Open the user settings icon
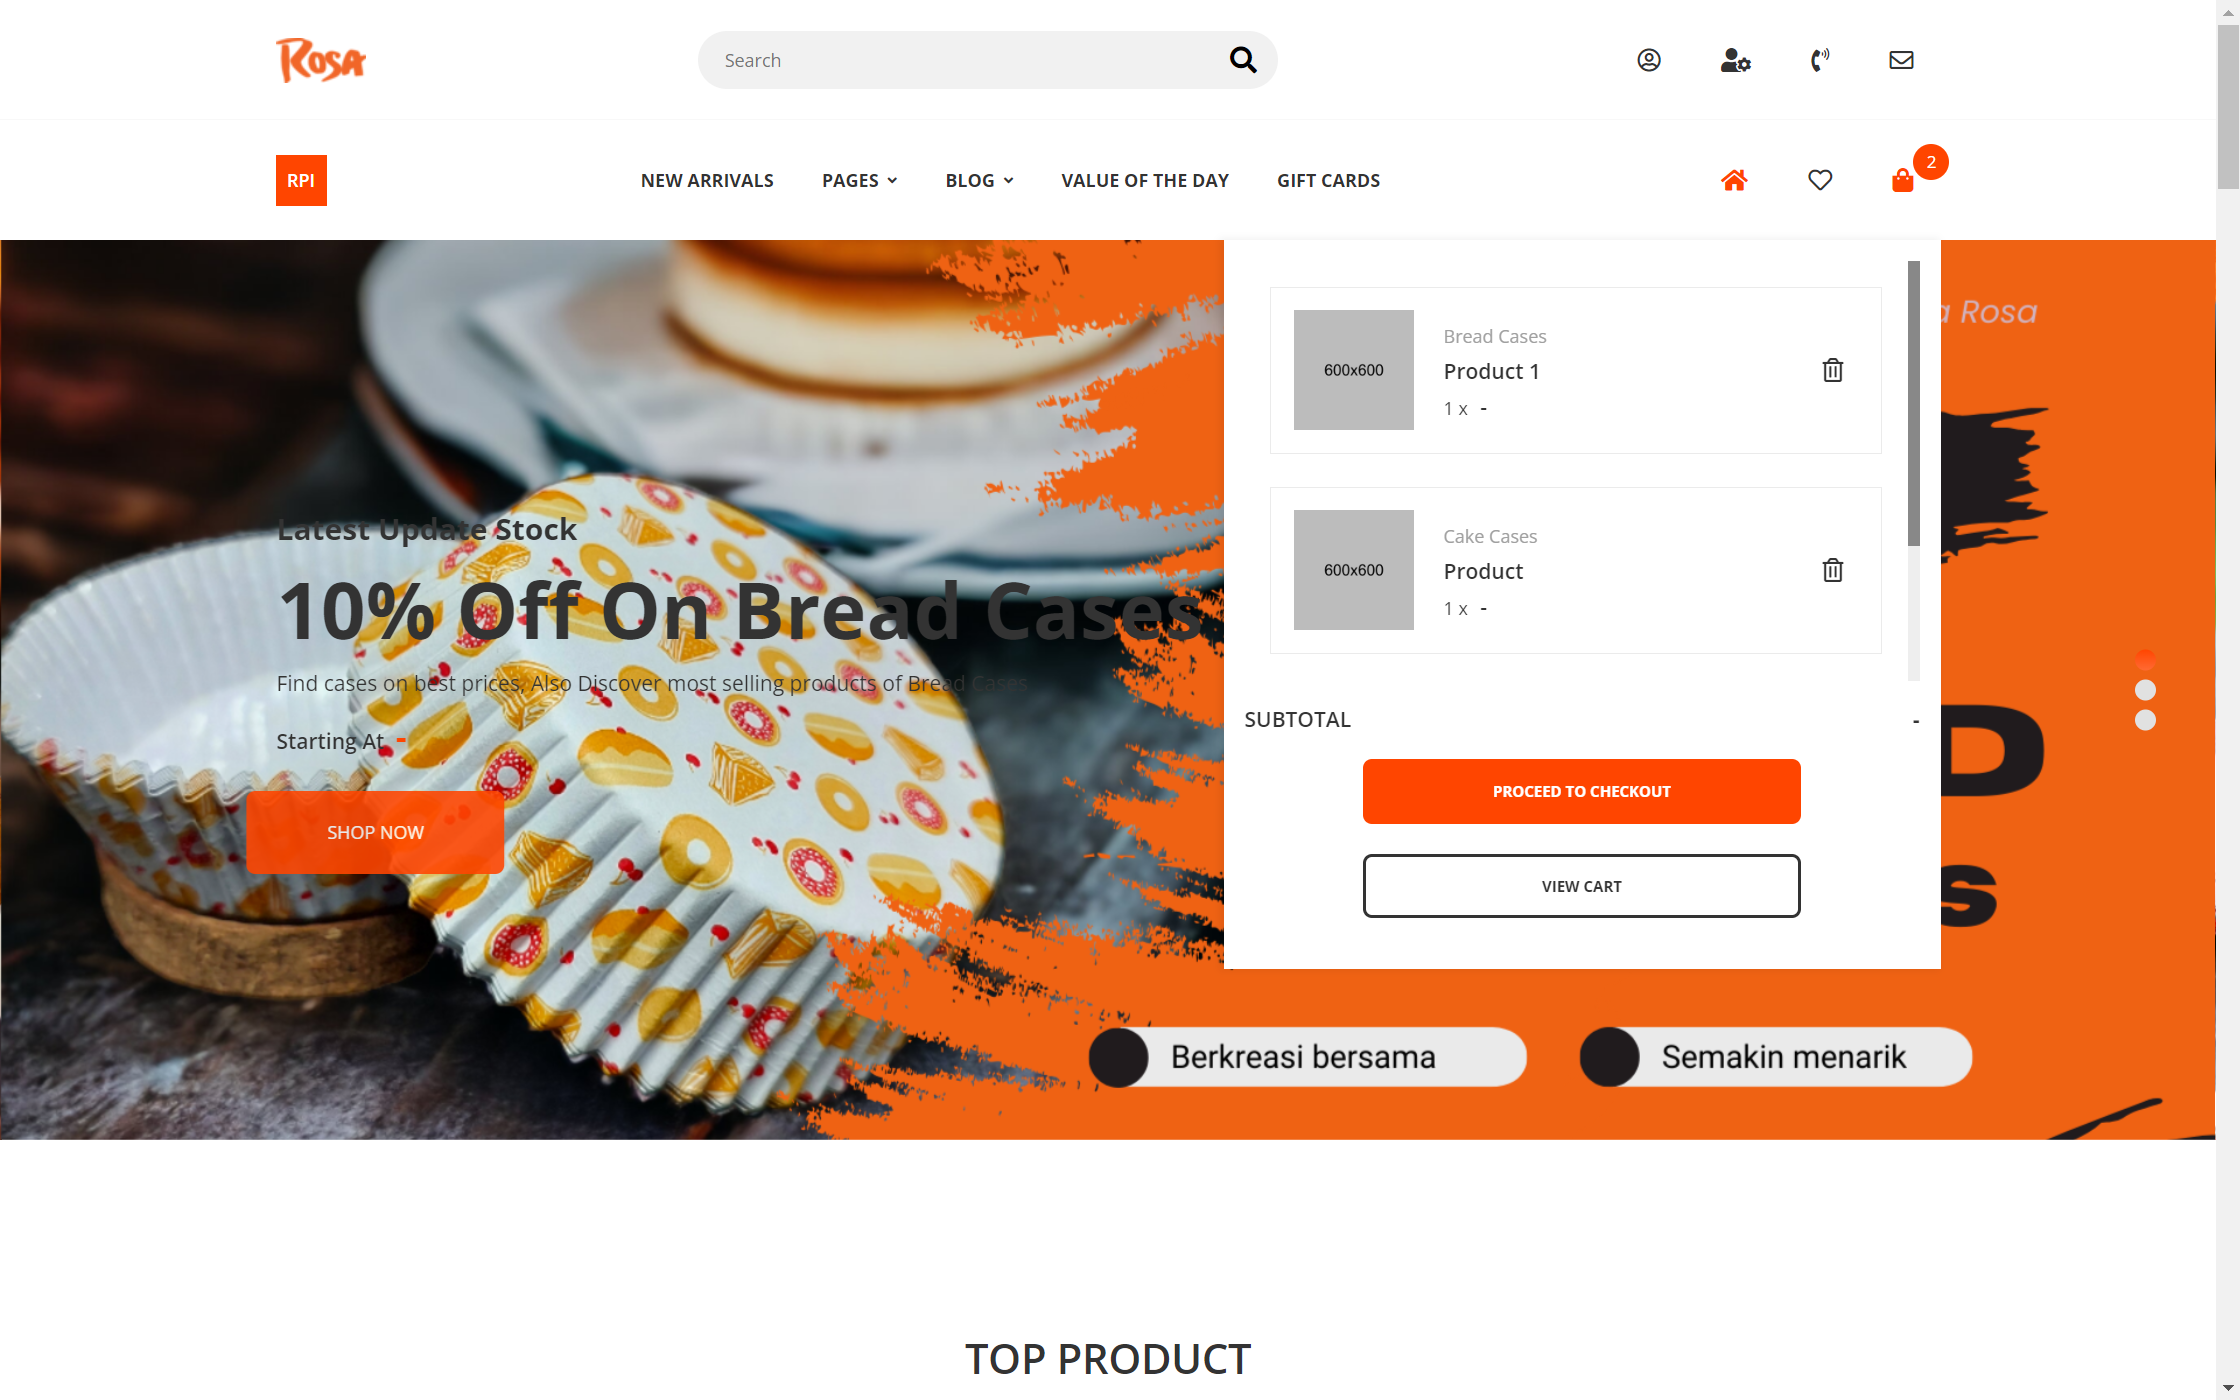This screenshot has width=2240, height=1400. tap(1735, 60)
